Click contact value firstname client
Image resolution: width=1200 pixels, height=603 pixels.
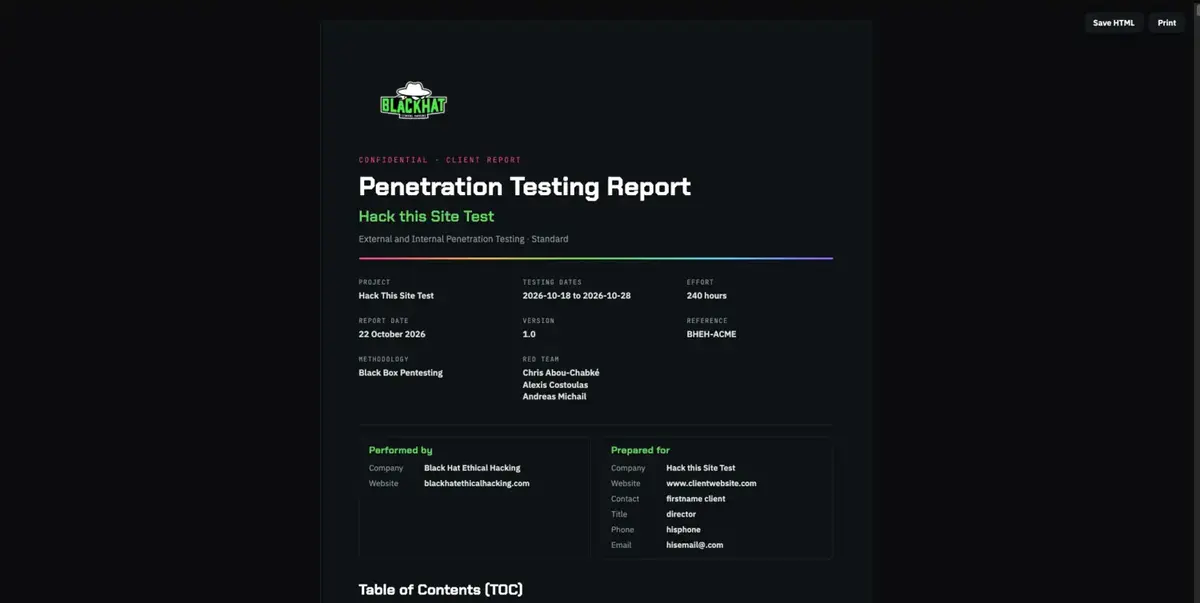click(696, 499)
